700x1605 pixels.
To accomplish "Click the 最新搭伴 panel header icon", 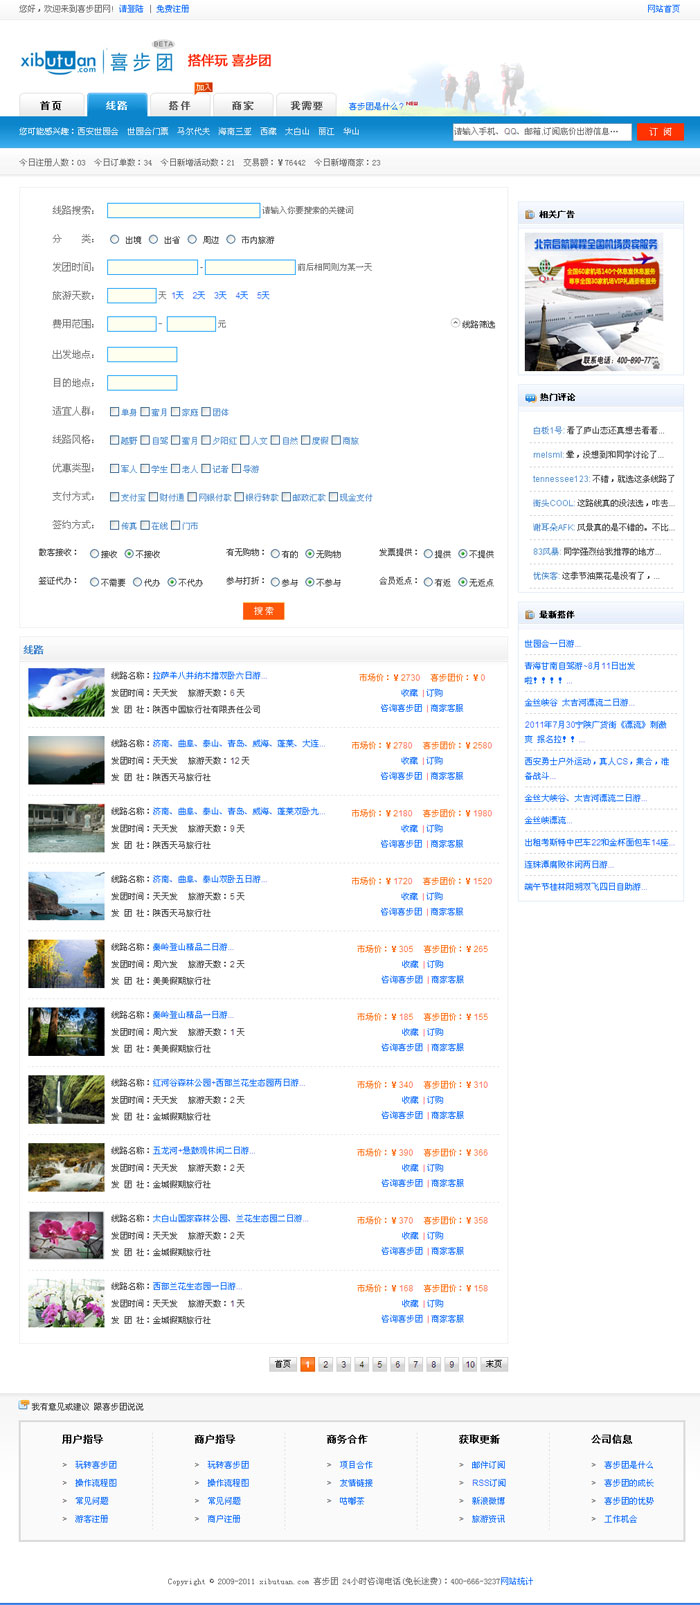I will pos(529,614).
